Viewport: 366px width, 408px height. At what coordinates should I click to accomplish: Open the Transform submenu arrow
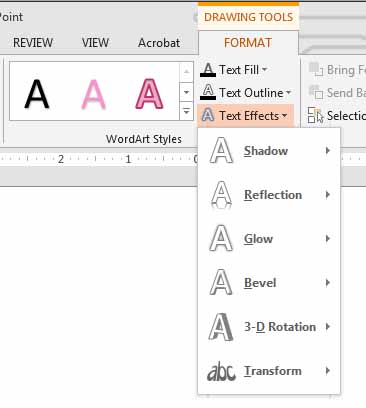[328, 370]
